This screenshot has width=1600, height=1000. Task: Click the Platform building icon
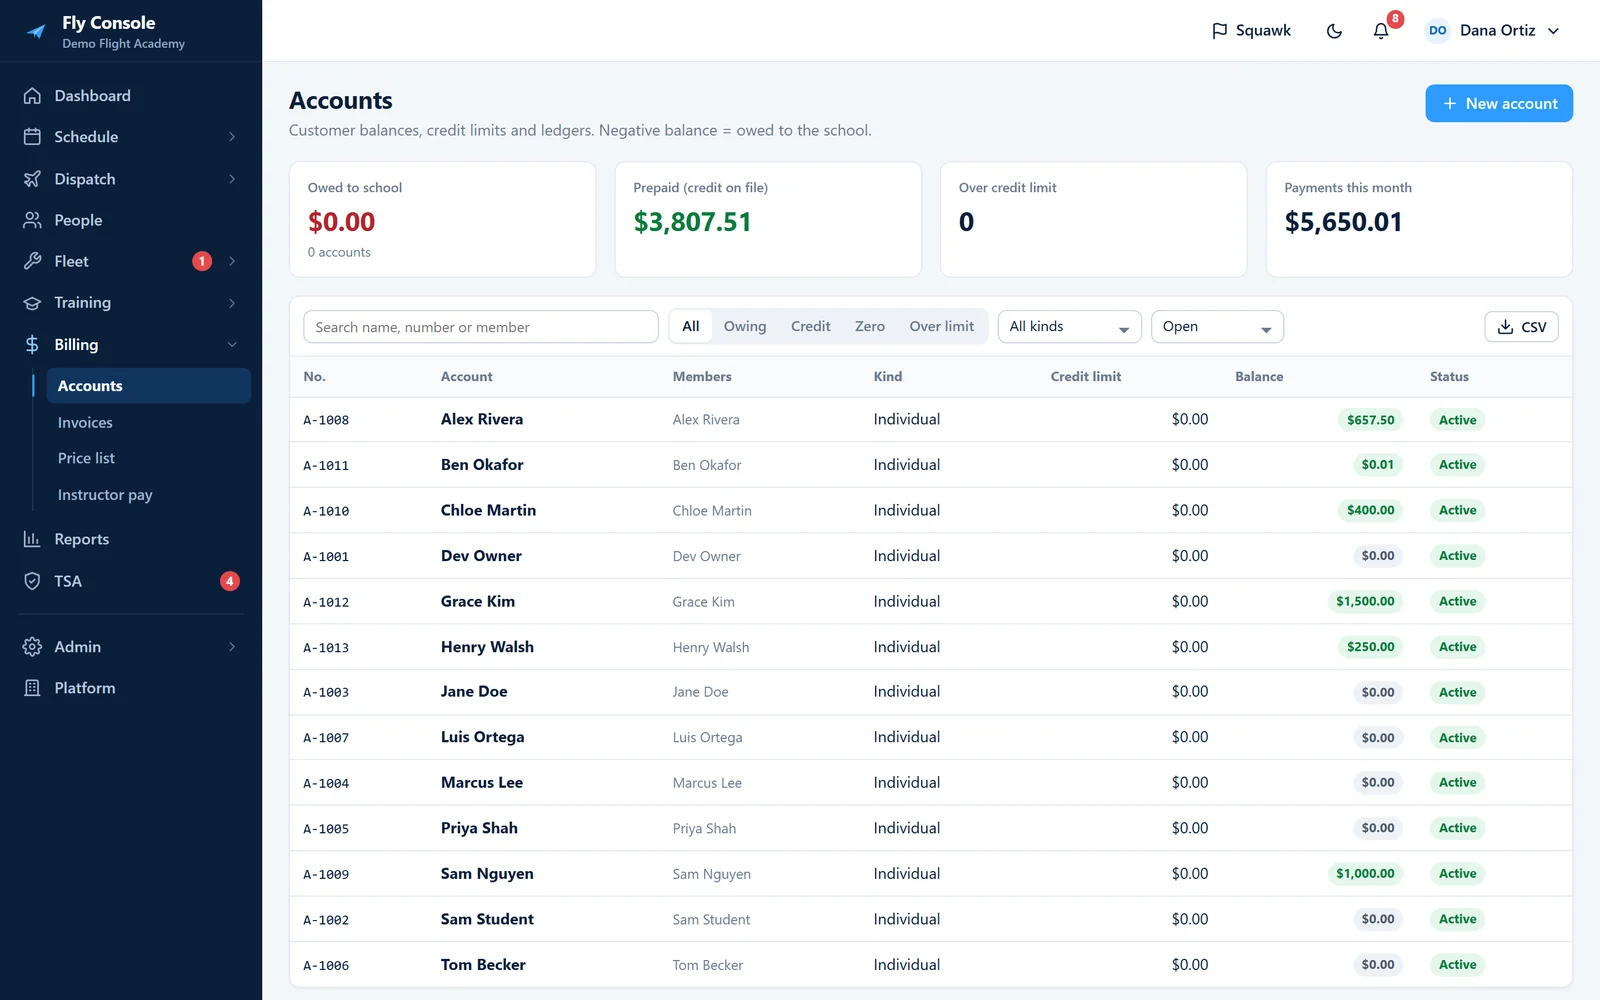point(32,688)
